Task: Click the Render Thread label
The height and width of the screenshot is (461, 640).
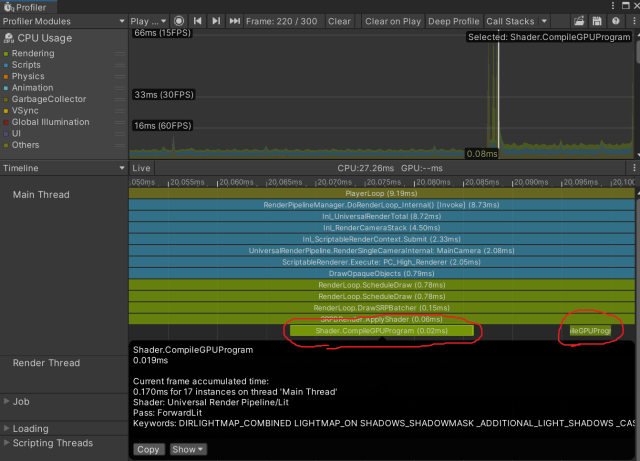Action: click(x=46, y=363)
